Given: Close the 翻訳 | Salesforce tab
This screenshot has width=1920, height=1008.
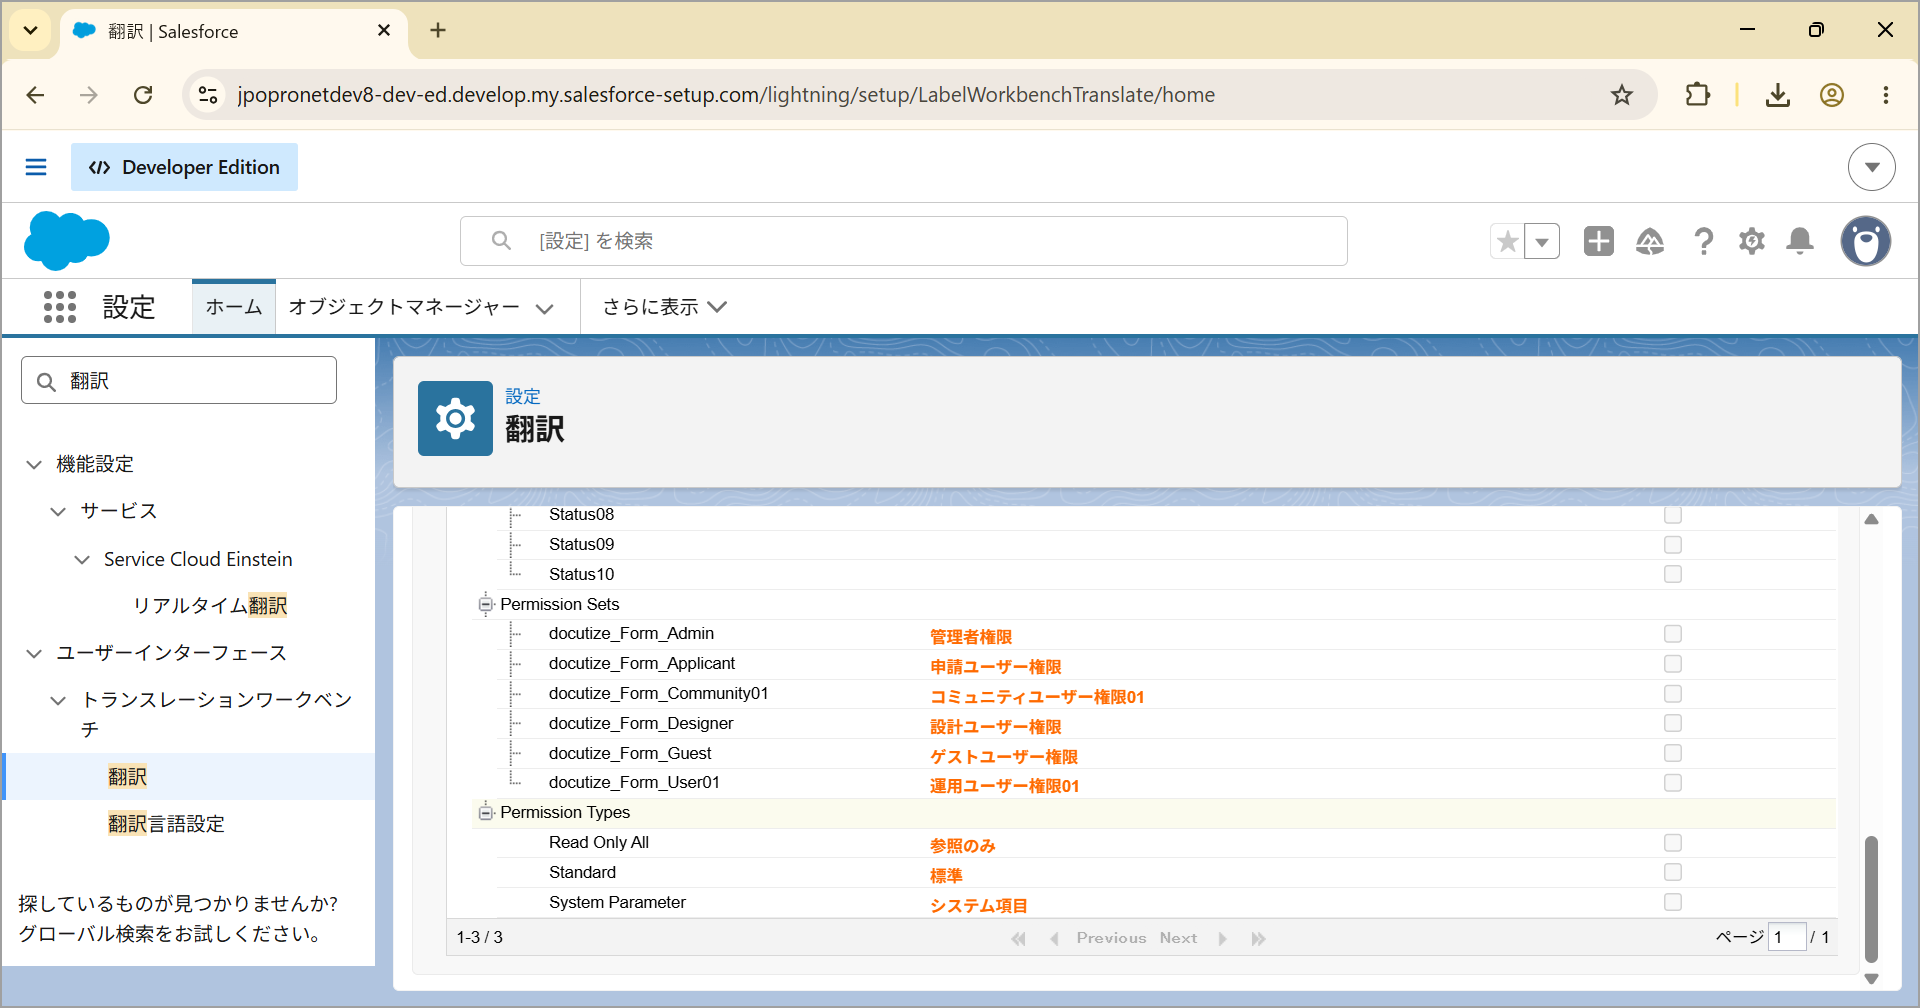Looking at the screenshot, I should click(x=384, y=31).
